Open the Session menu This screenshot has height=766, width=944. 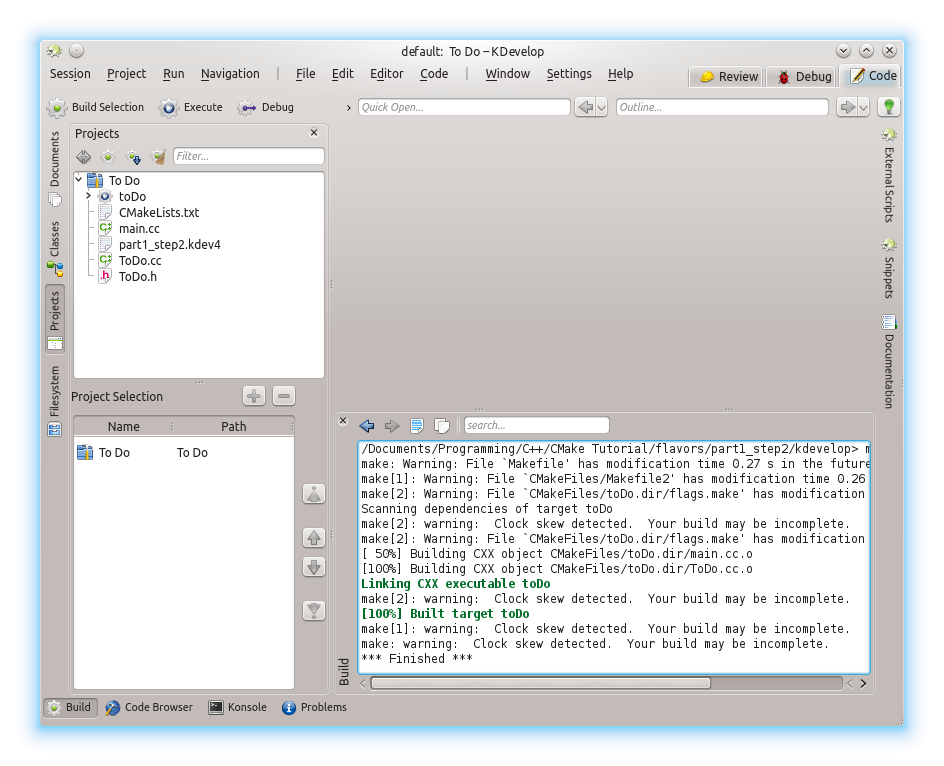tap(70, 73)
